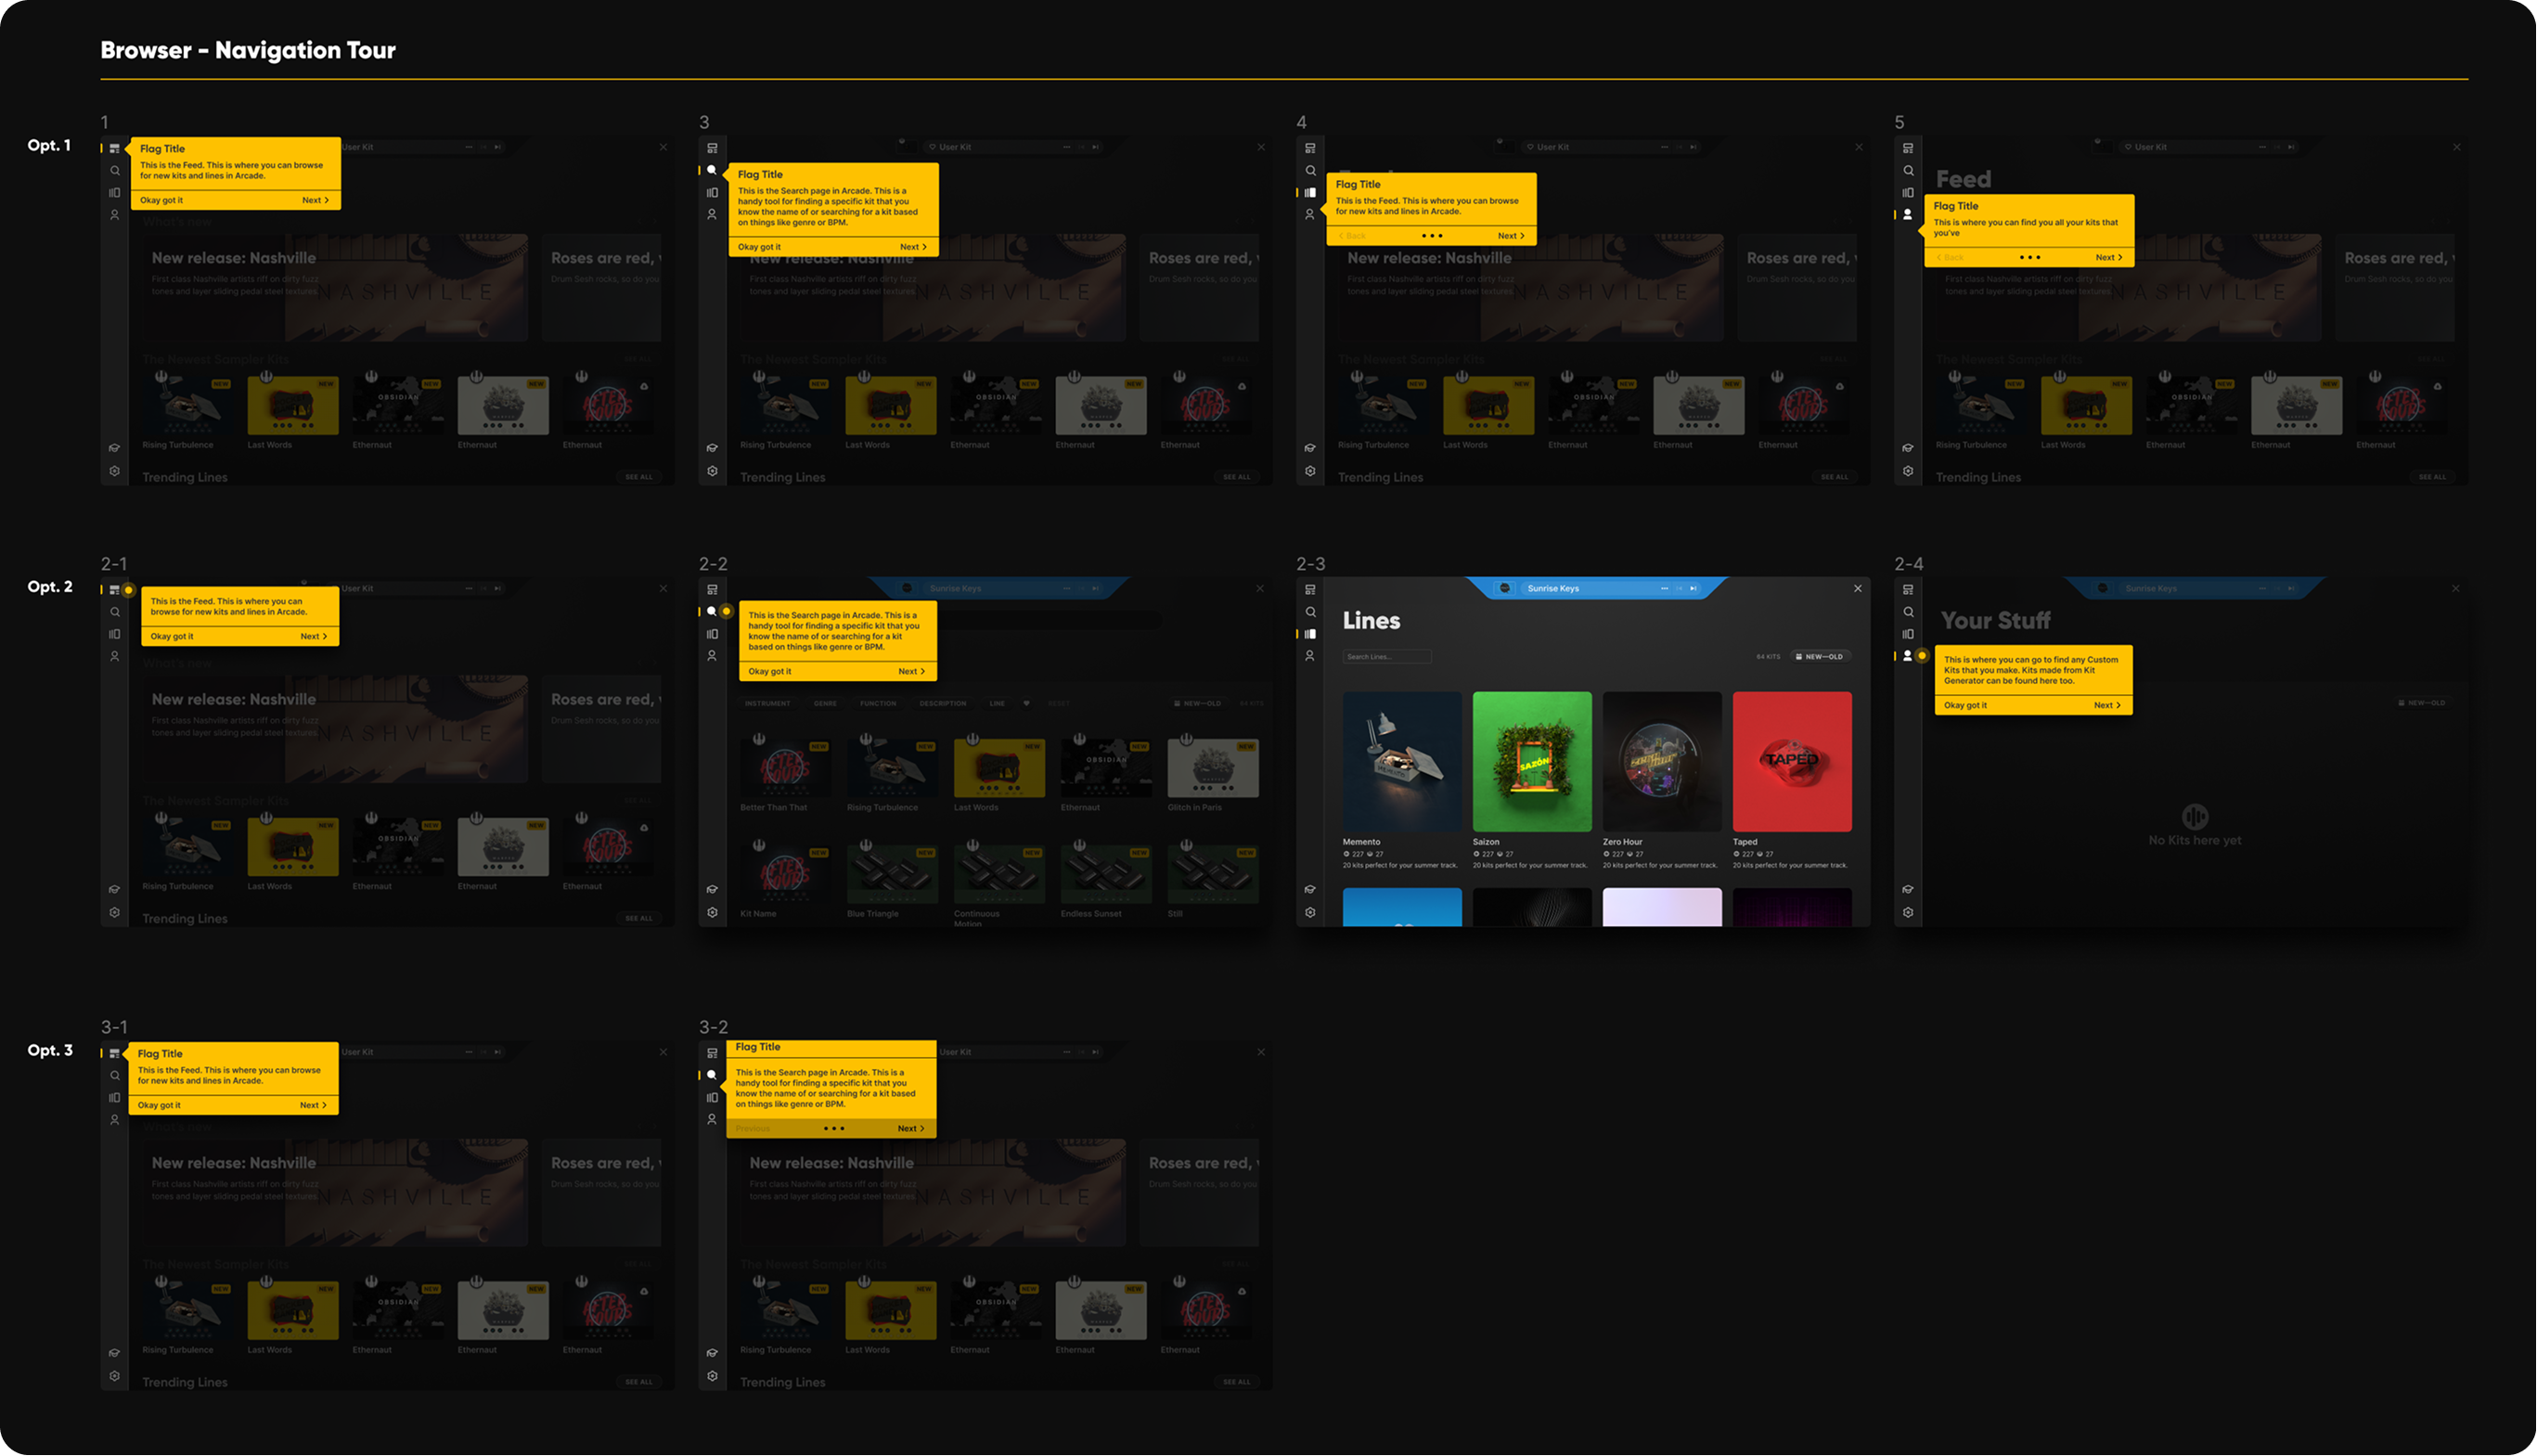Click Next in the frame 3-2 Search tooltip
Viewport: 2537px width, 1456px height.
(x=910, y=1128)
